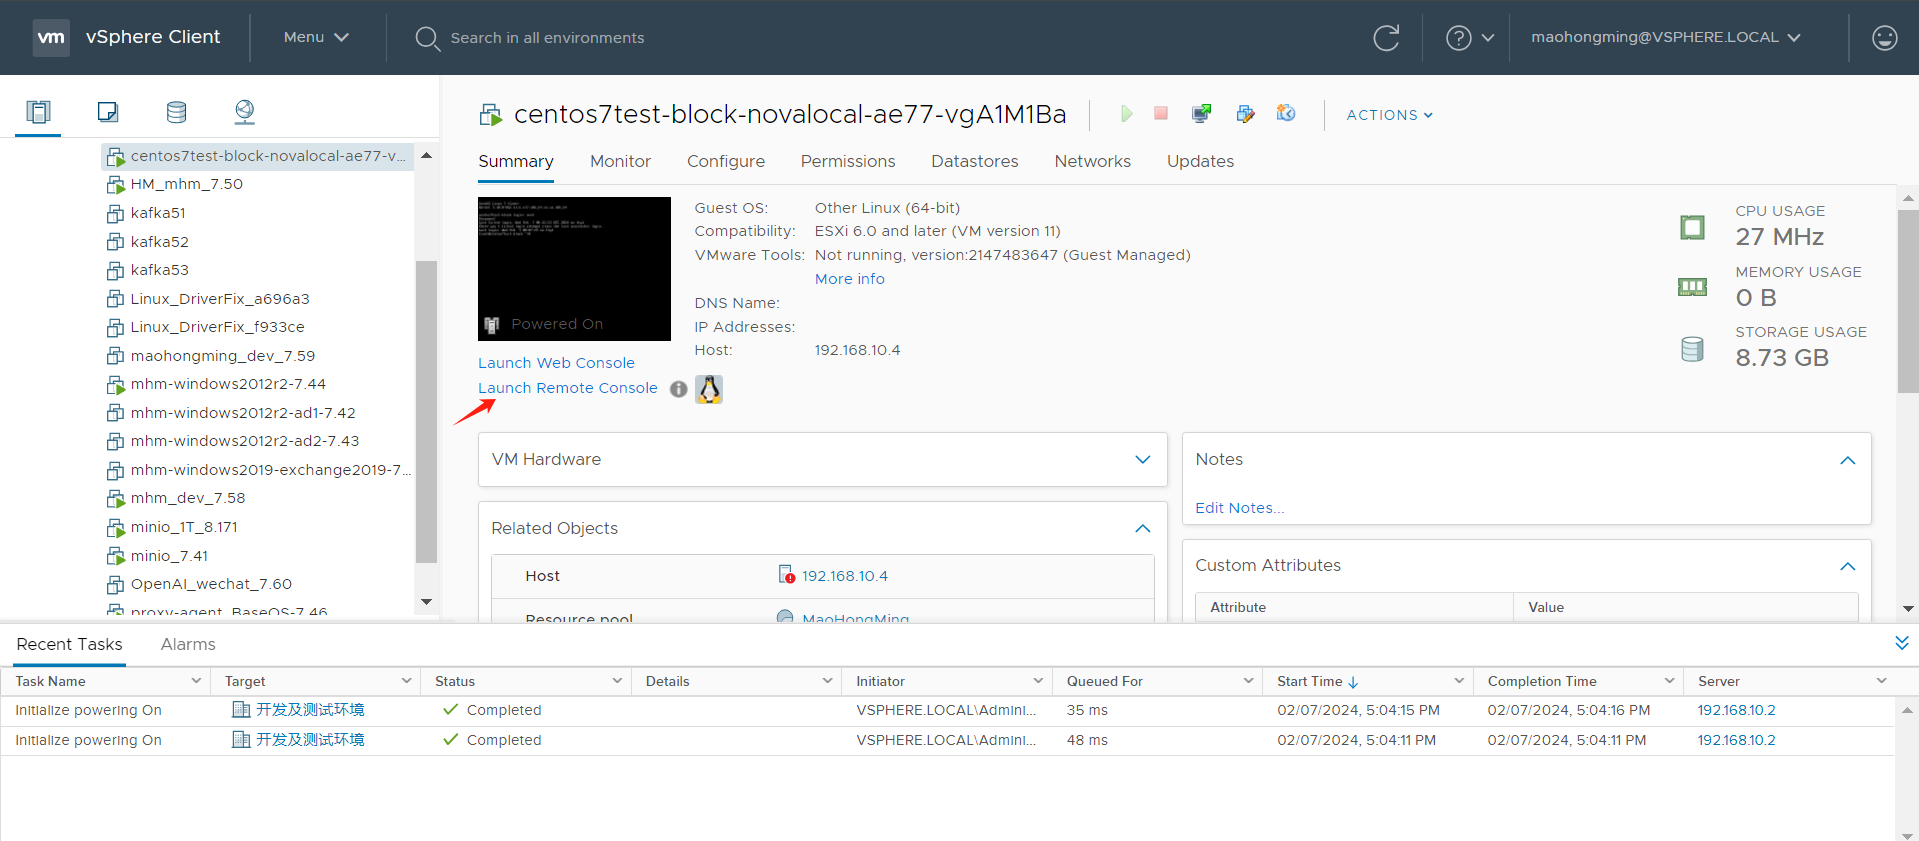1919x841 pixels.
Task: Open the Status column filter dropdown
Action: click(617, 681)
